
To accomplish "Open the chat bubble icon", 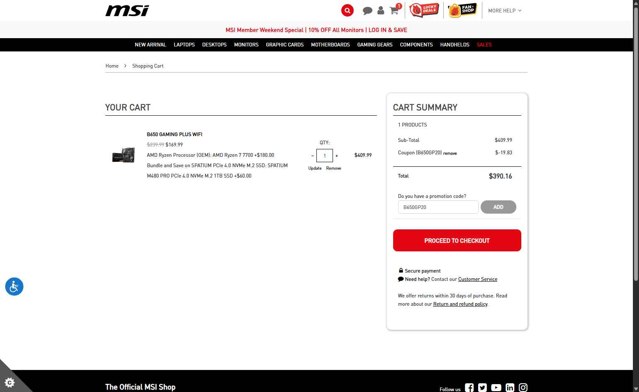I will point(367,11).
